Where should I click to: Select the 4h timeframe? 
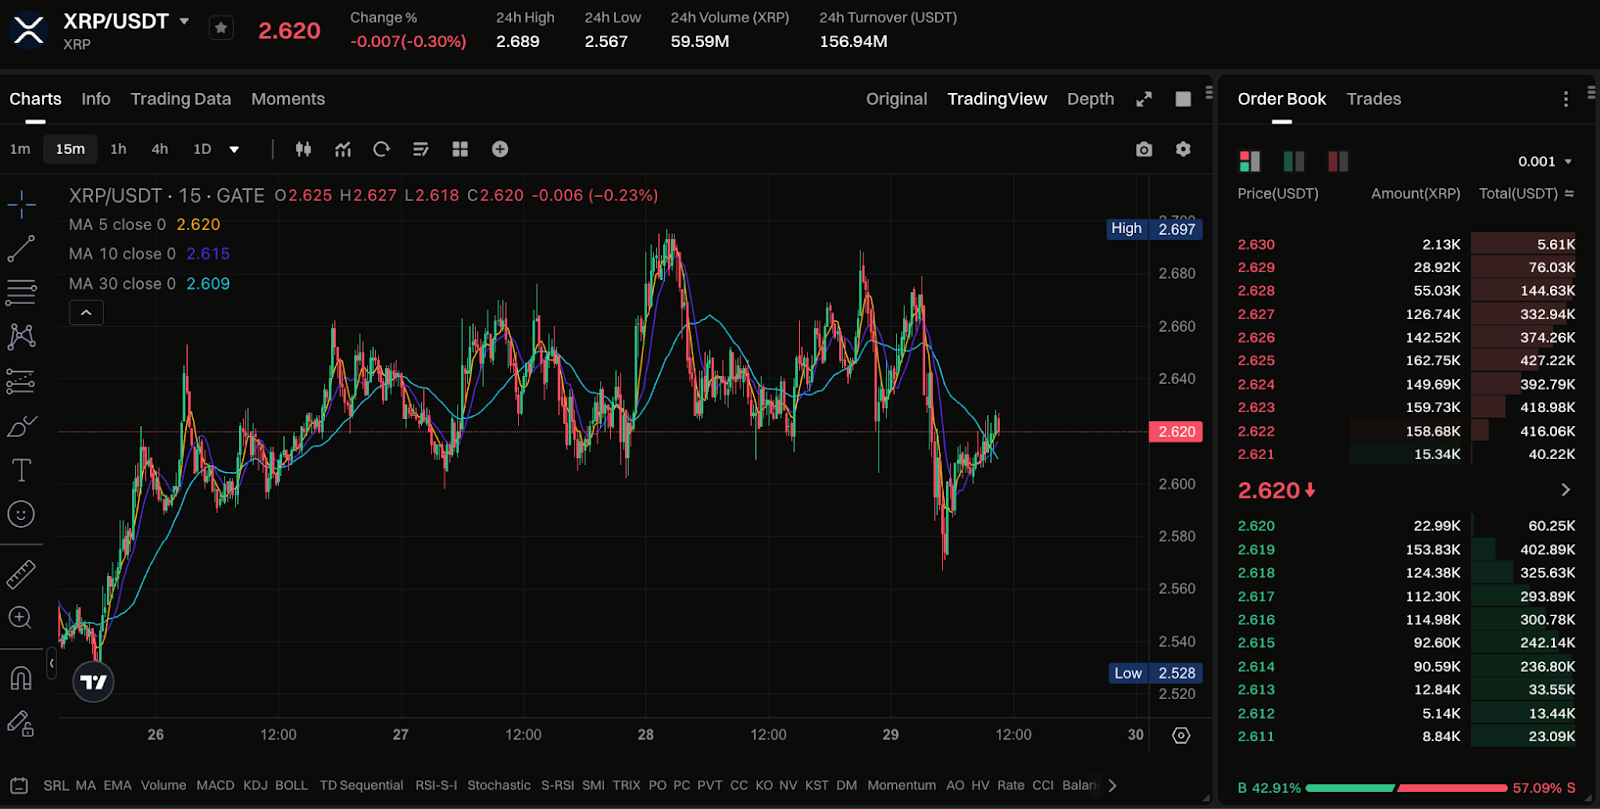159,149
